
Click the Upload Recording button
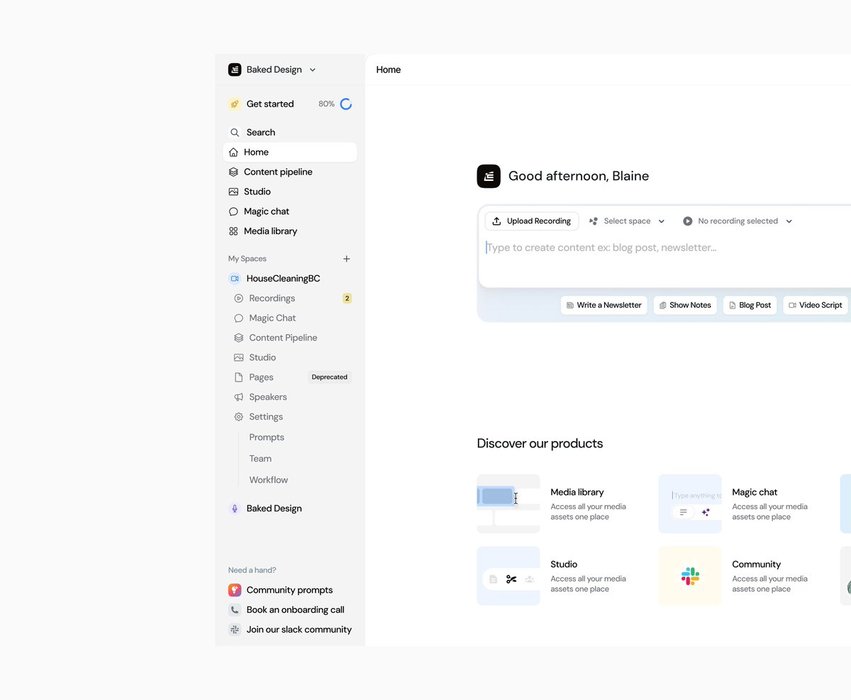point(532,221)
